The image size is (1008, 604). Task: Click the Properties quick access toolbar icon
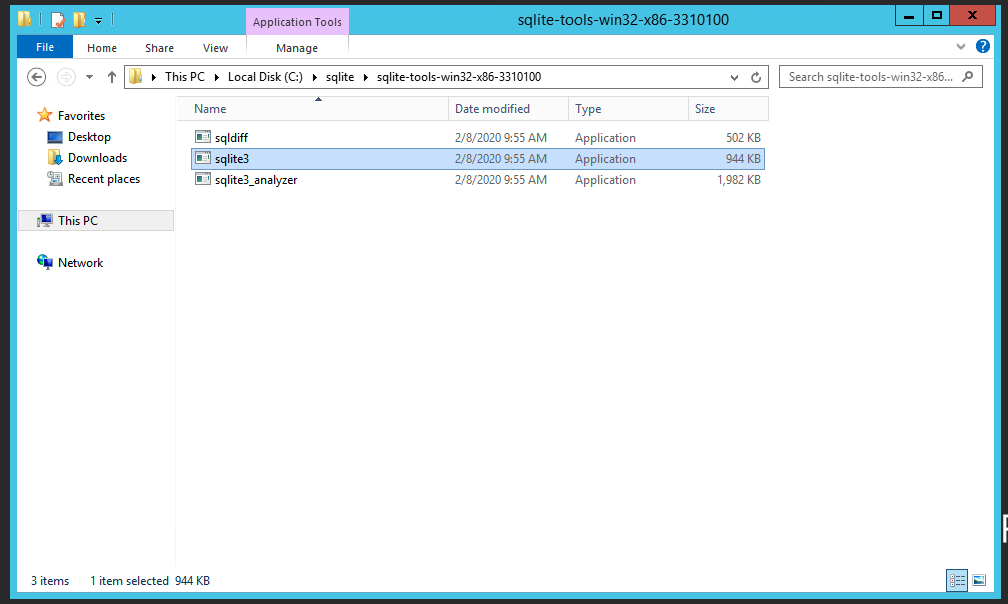(x=58, y=20)
